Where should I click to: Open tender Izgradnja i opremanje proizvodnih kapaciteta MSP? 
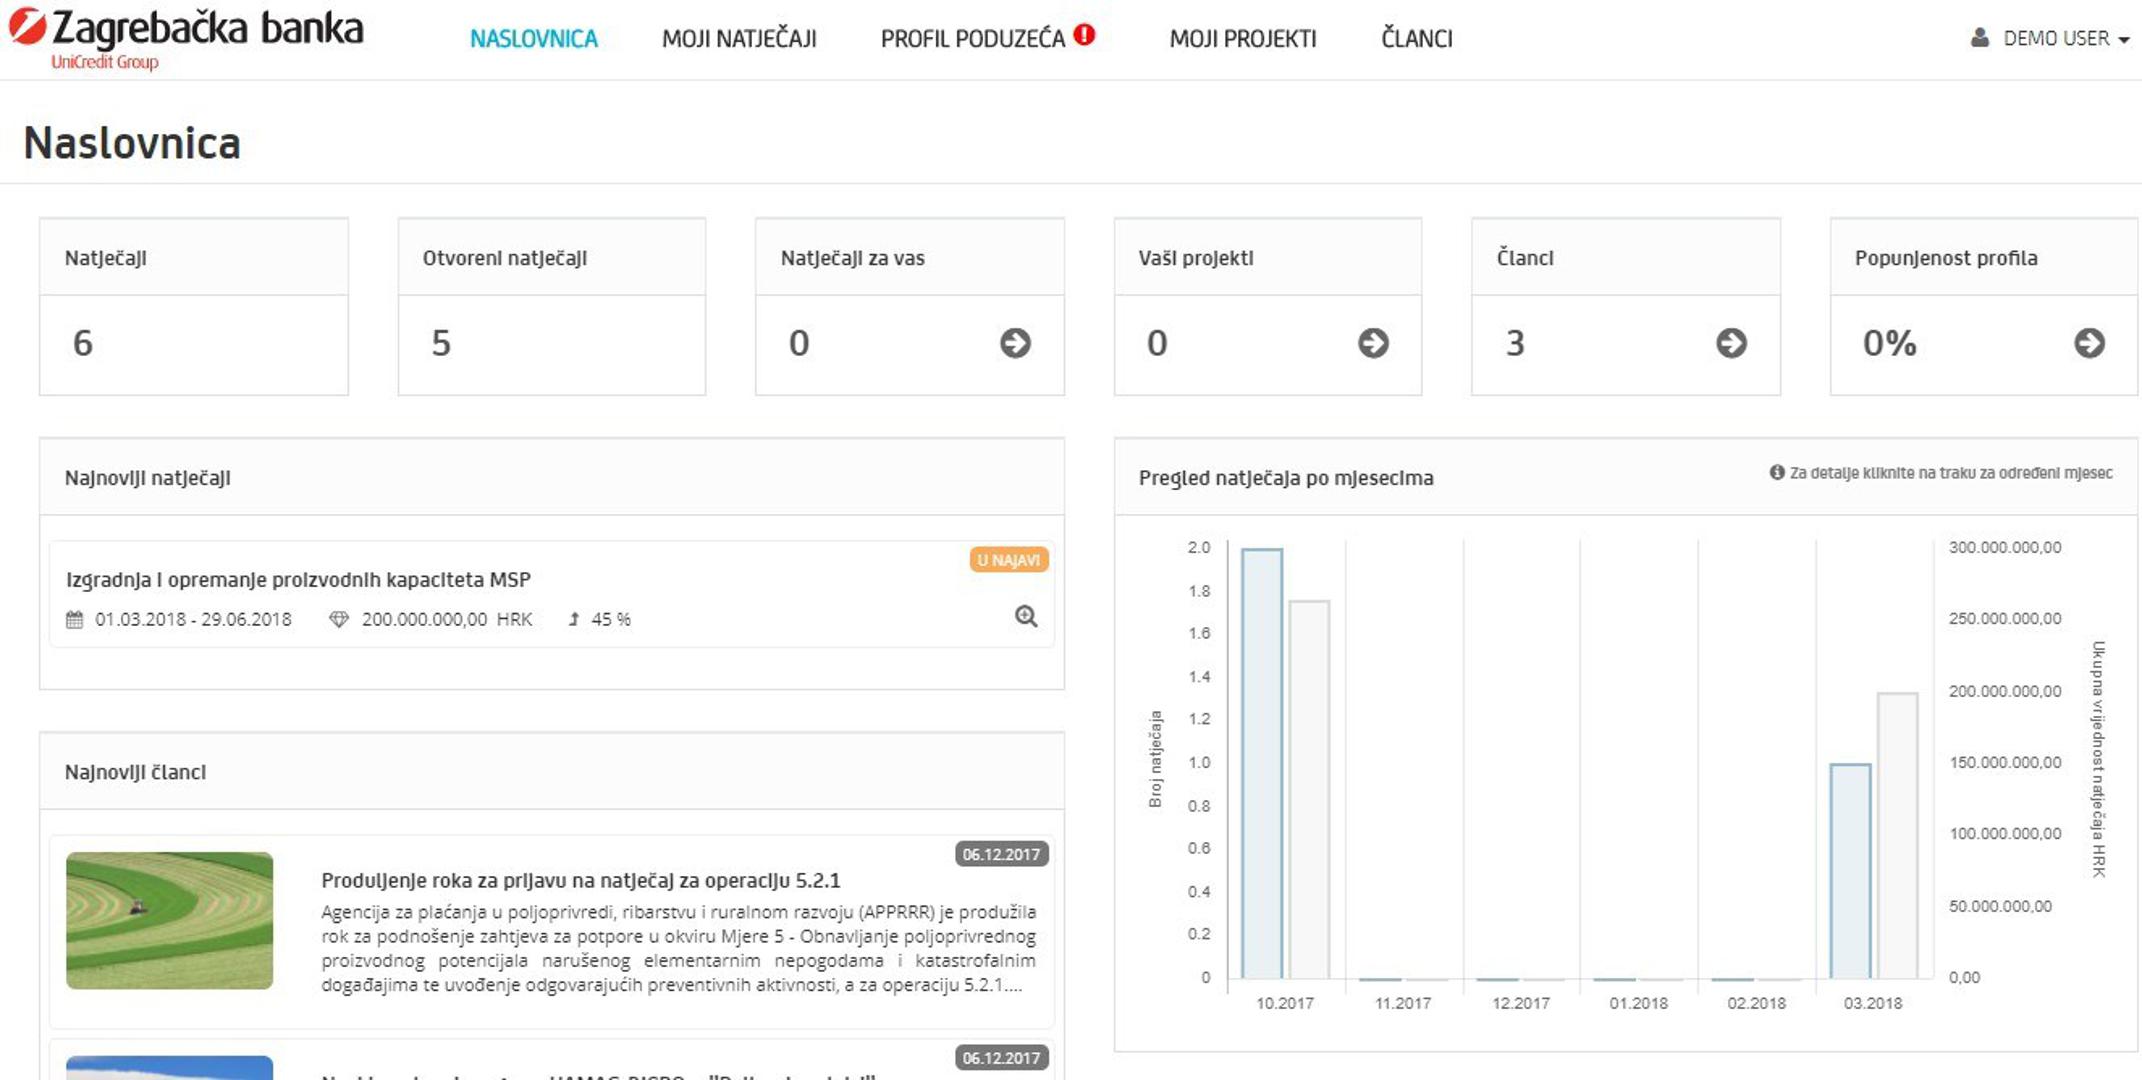tap(298, 580)
